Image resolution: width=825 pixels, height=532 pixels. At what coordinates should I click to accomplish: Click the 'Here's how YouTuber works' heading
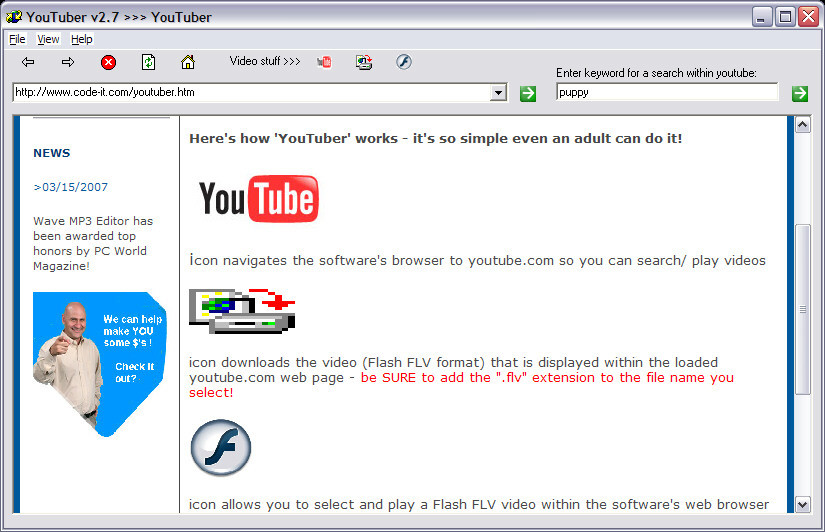[436, 138]
